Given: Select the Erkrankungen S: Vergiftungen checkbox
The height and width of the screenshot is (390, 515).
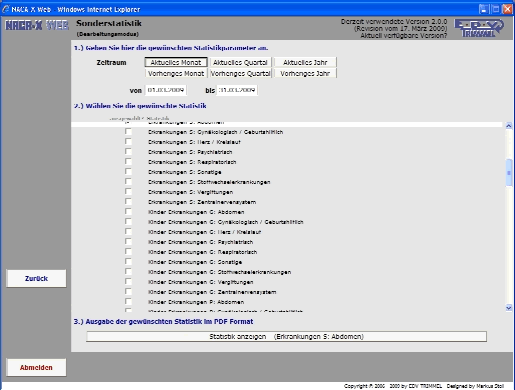Looking at the screenshot, I should [128, 192].
